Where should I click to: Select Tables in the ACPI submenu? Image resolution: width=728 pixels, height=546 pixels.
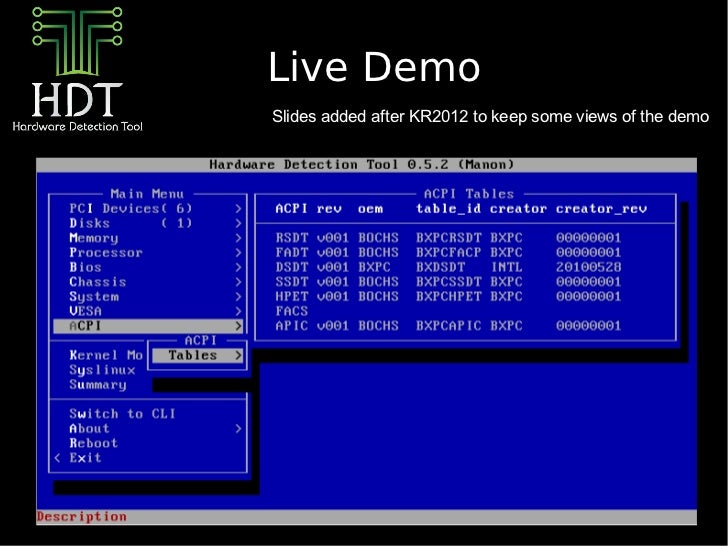click(x=197, y=356)
